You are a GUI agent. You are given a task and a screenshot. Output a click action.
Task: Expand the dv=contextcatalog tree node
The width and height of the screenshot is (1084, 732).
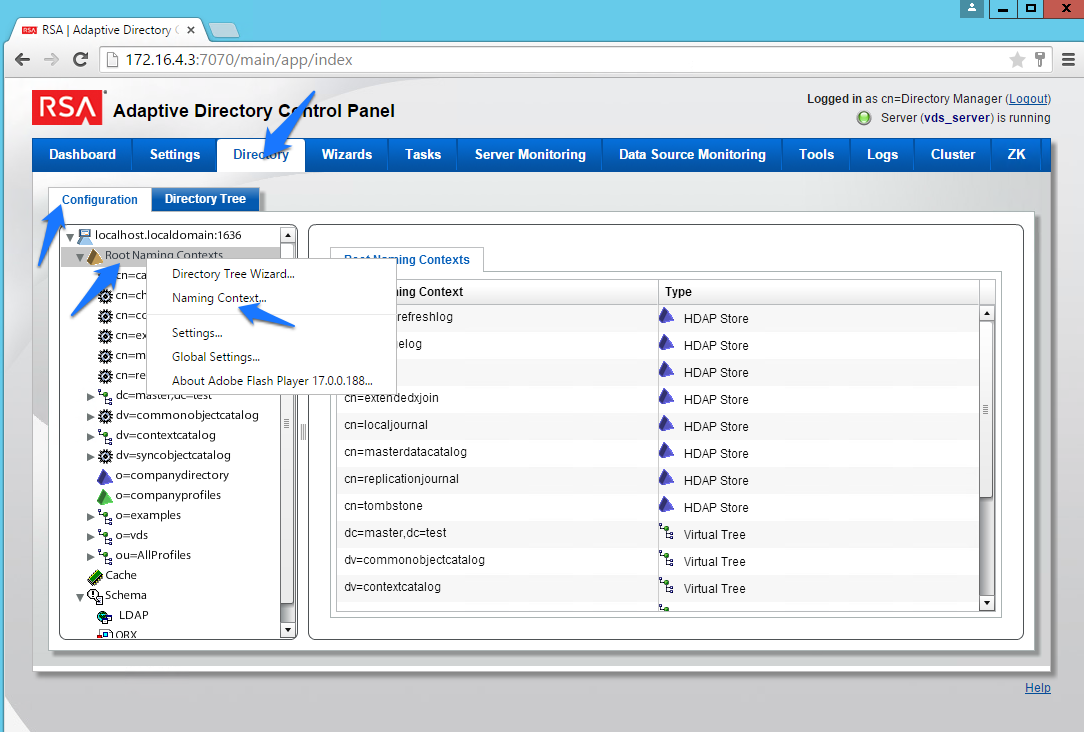click(x=91, y=437)
